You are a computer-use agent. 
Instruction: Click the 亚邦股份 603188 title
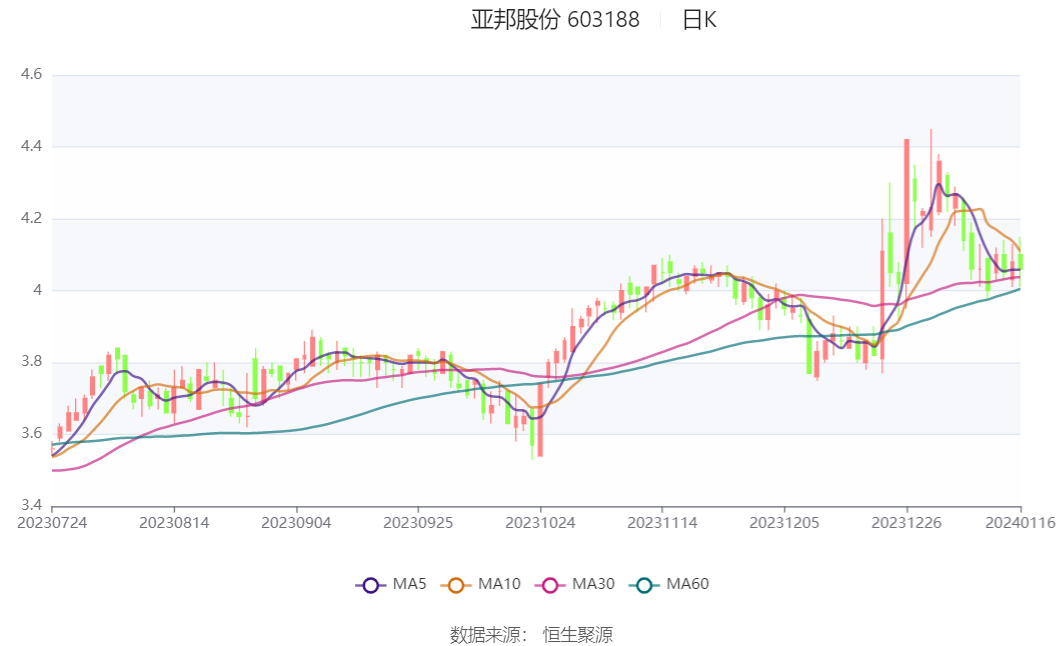[555, 20]
